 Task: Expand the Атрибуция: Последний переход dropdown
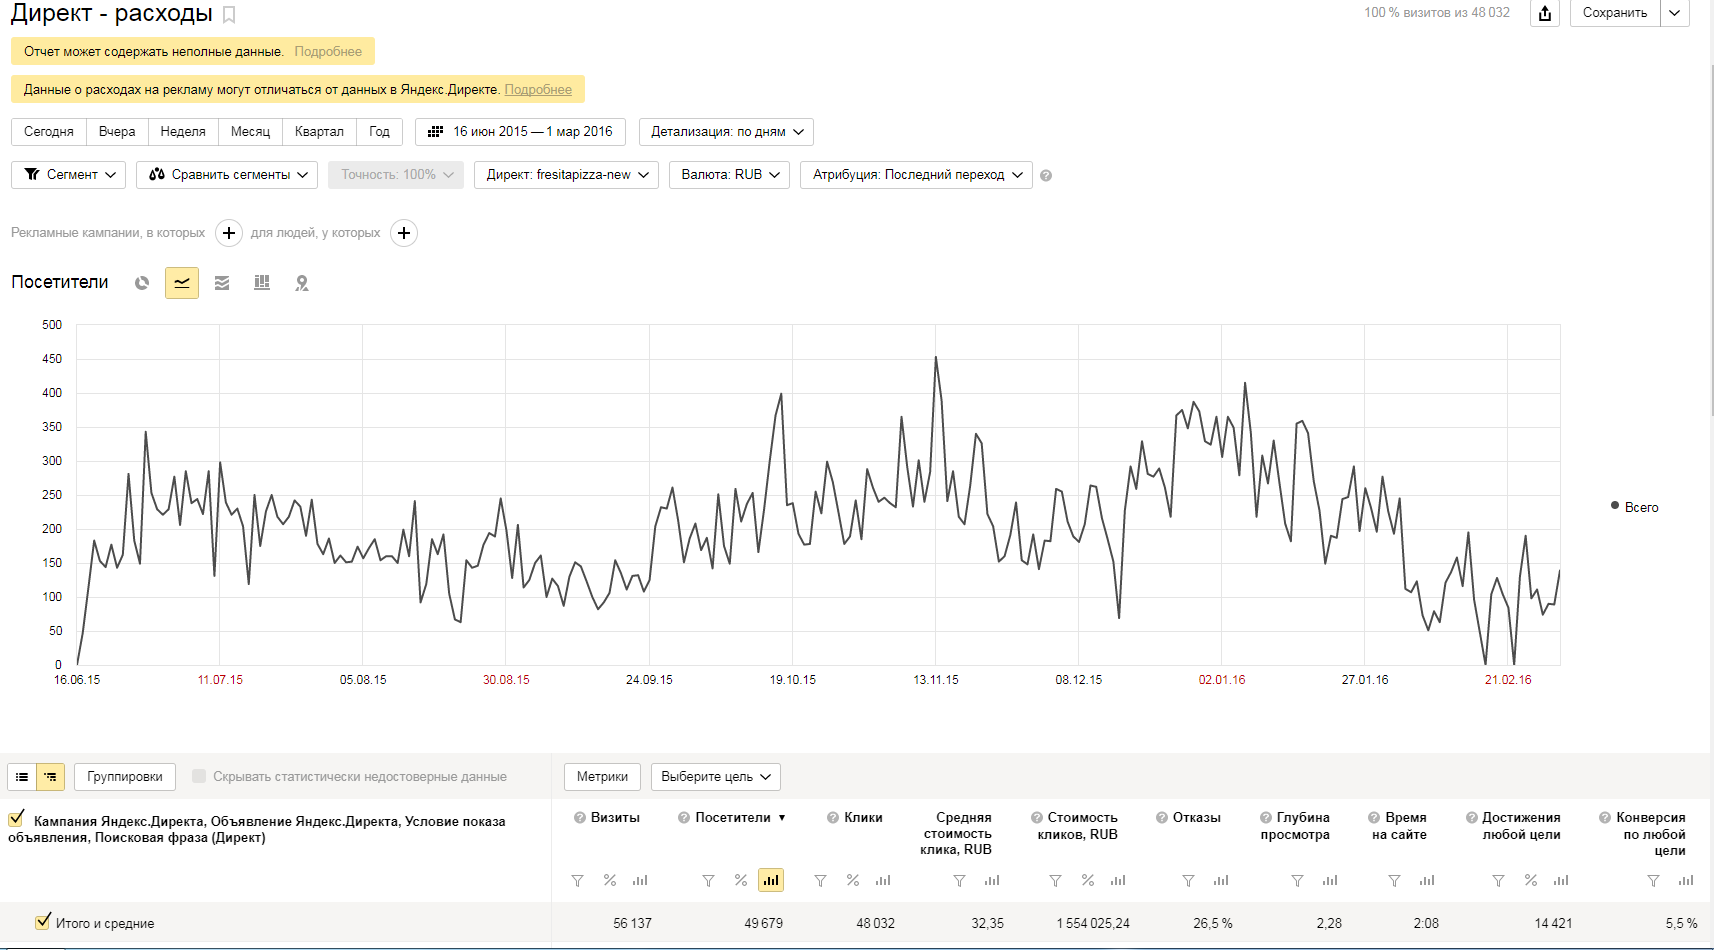(x=916, y=175)
